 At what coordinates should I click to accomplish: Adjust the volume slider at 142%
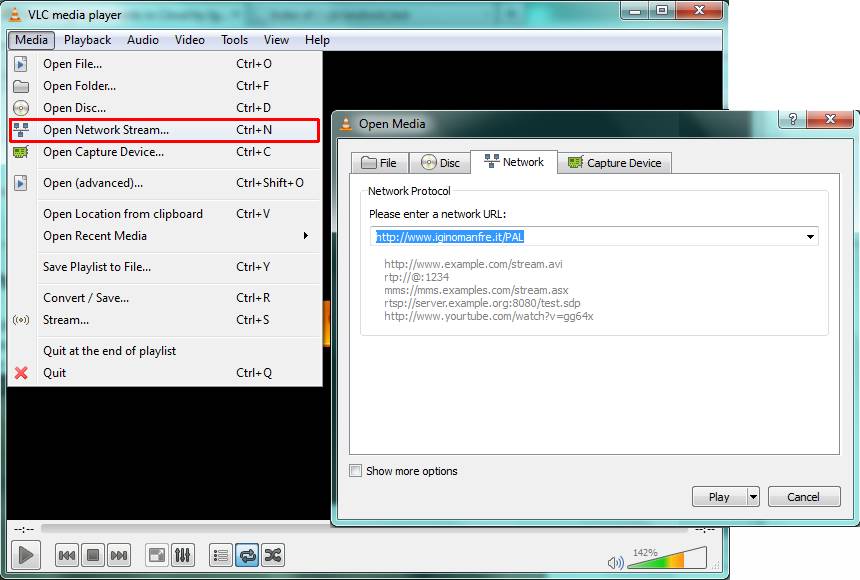pyautogui.click(x=667, y=558)
